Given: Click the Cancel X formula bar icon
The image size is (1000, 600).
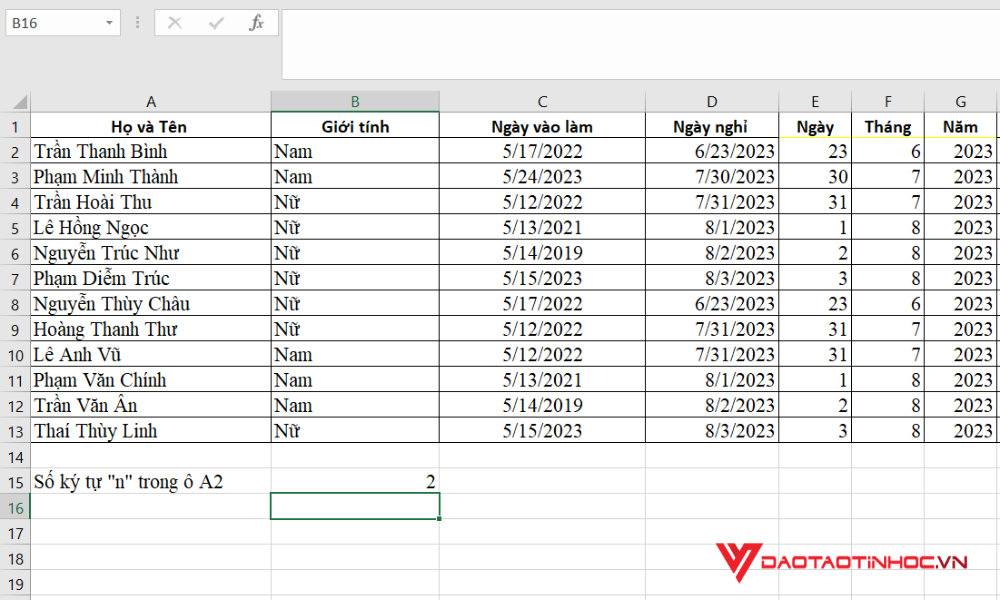Looking at the screenshot, I should (x=175, y=24).
